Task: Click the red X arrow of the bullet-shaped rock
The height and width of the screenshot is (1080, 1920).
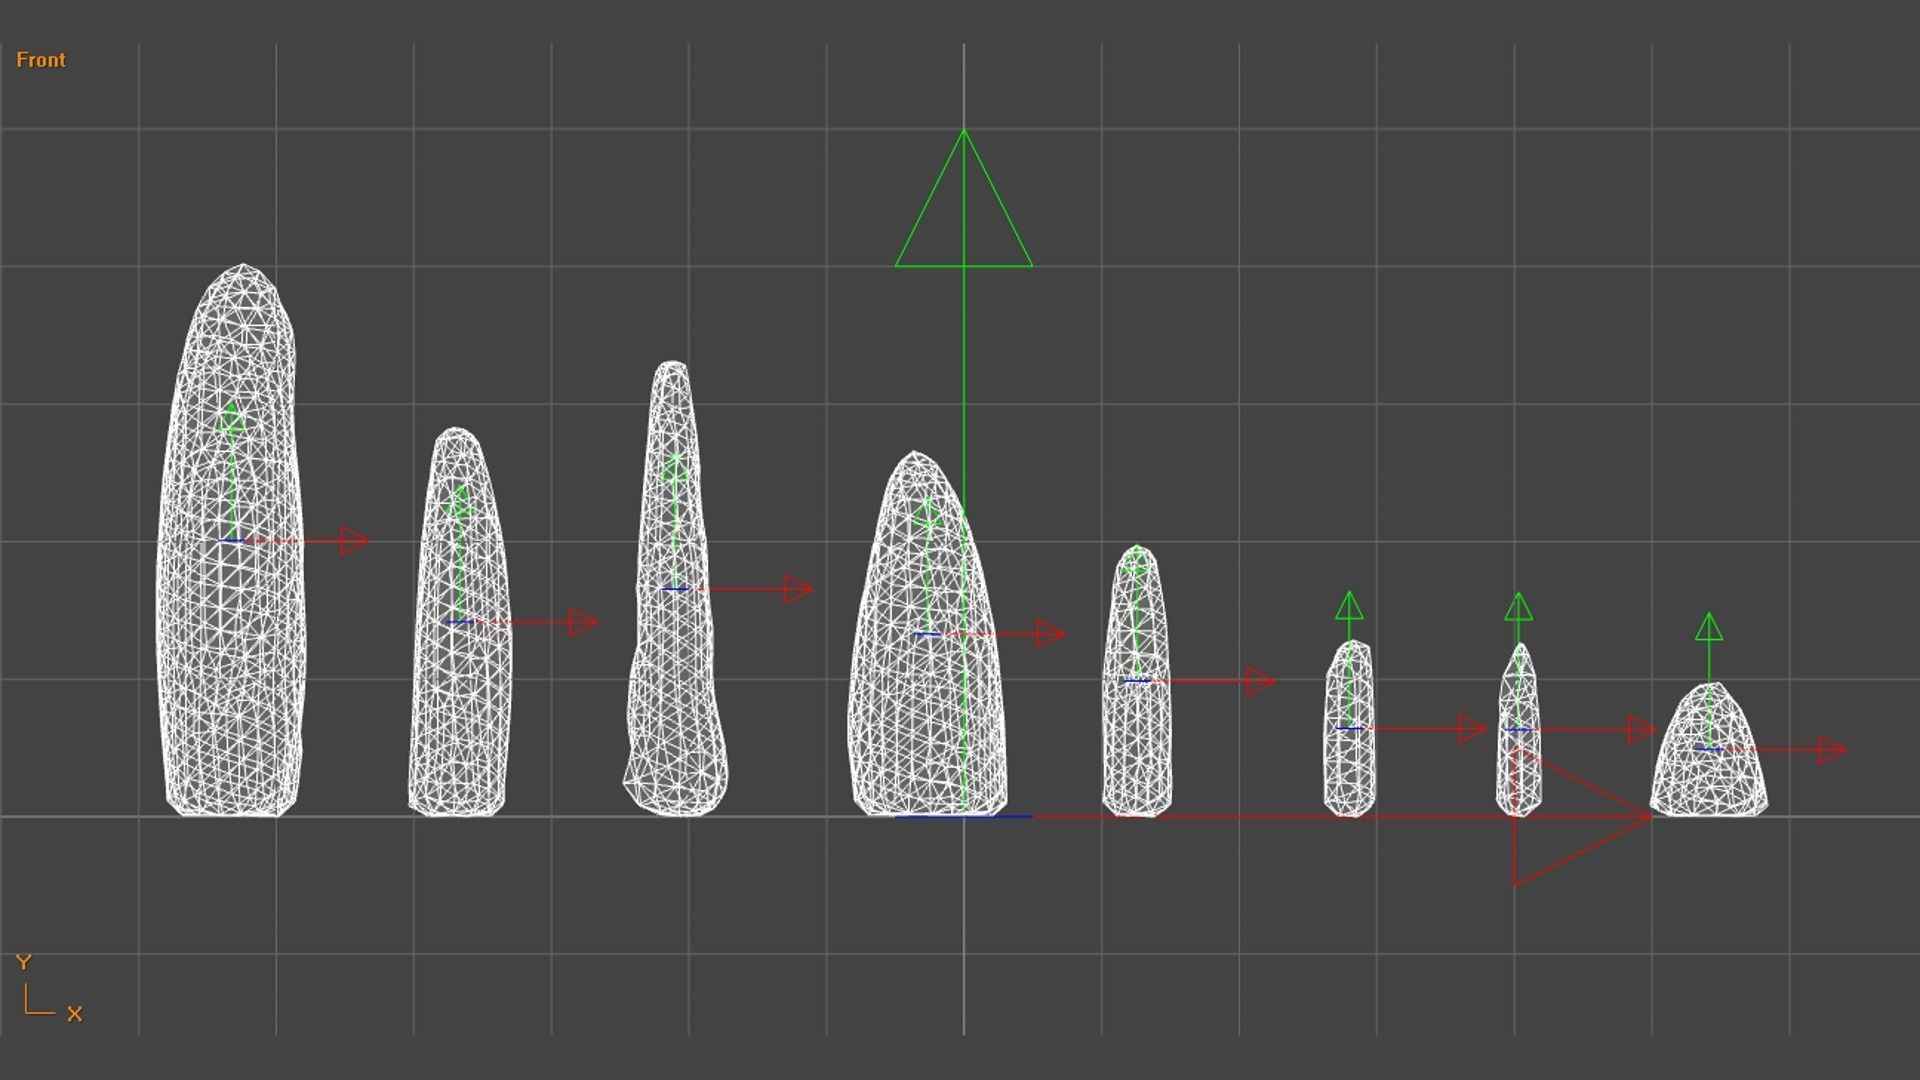Action: click(1261, 681)
